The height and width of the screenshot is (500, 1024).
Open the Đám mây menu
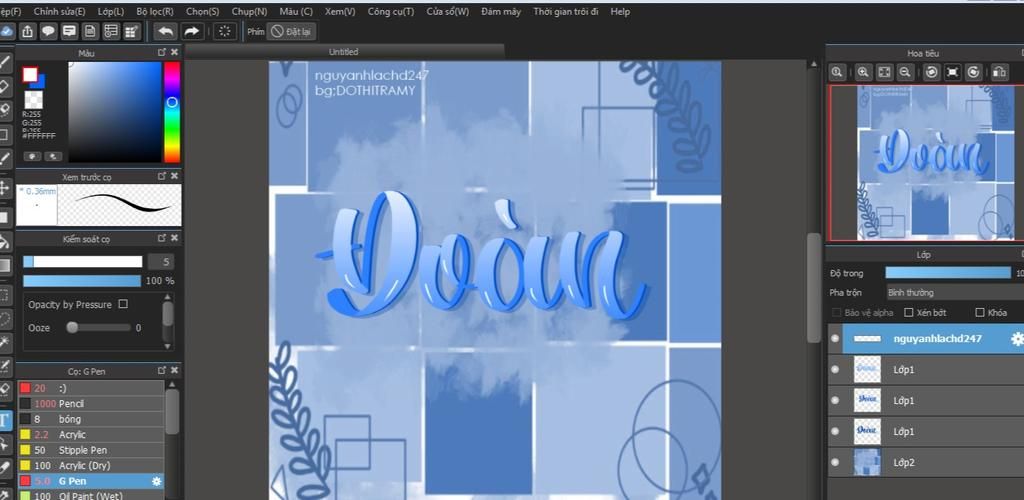point(501,12)
